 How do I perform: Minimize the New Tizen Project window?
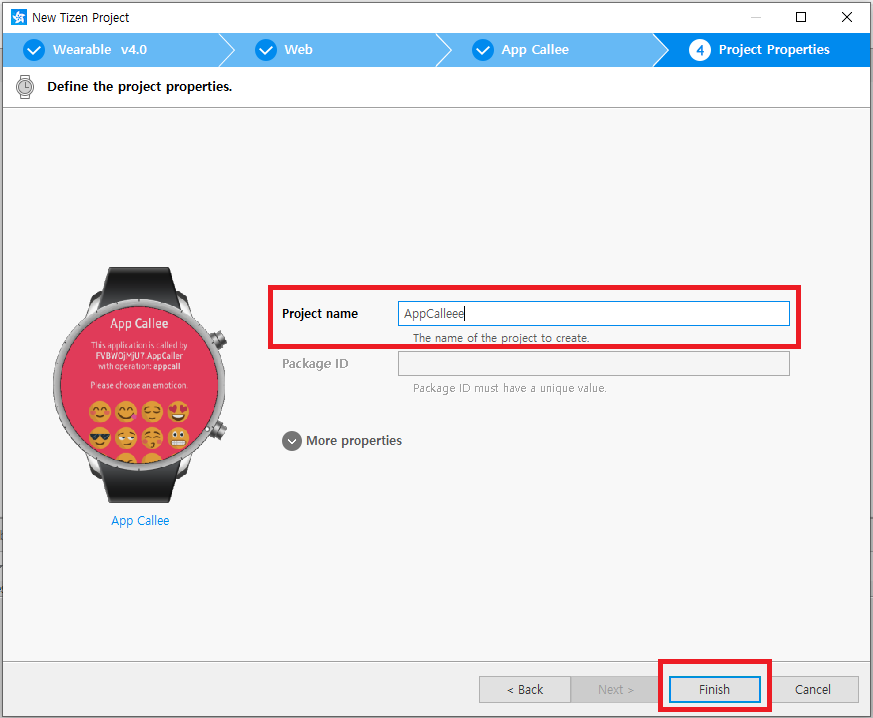coord(756,17)
